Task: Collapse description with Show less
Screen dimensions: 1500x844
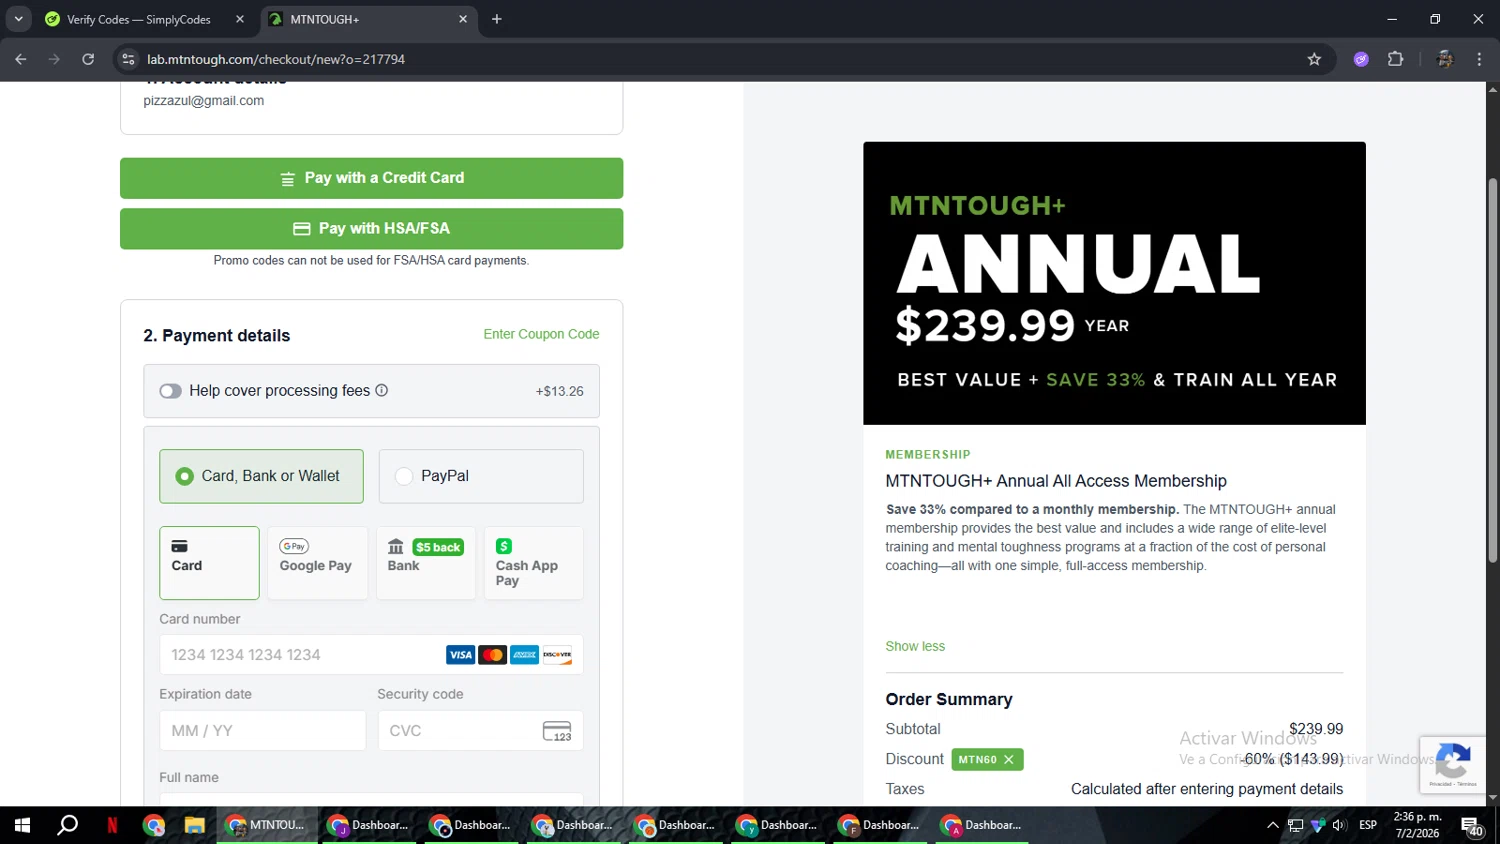Action: tap(915, 646)
